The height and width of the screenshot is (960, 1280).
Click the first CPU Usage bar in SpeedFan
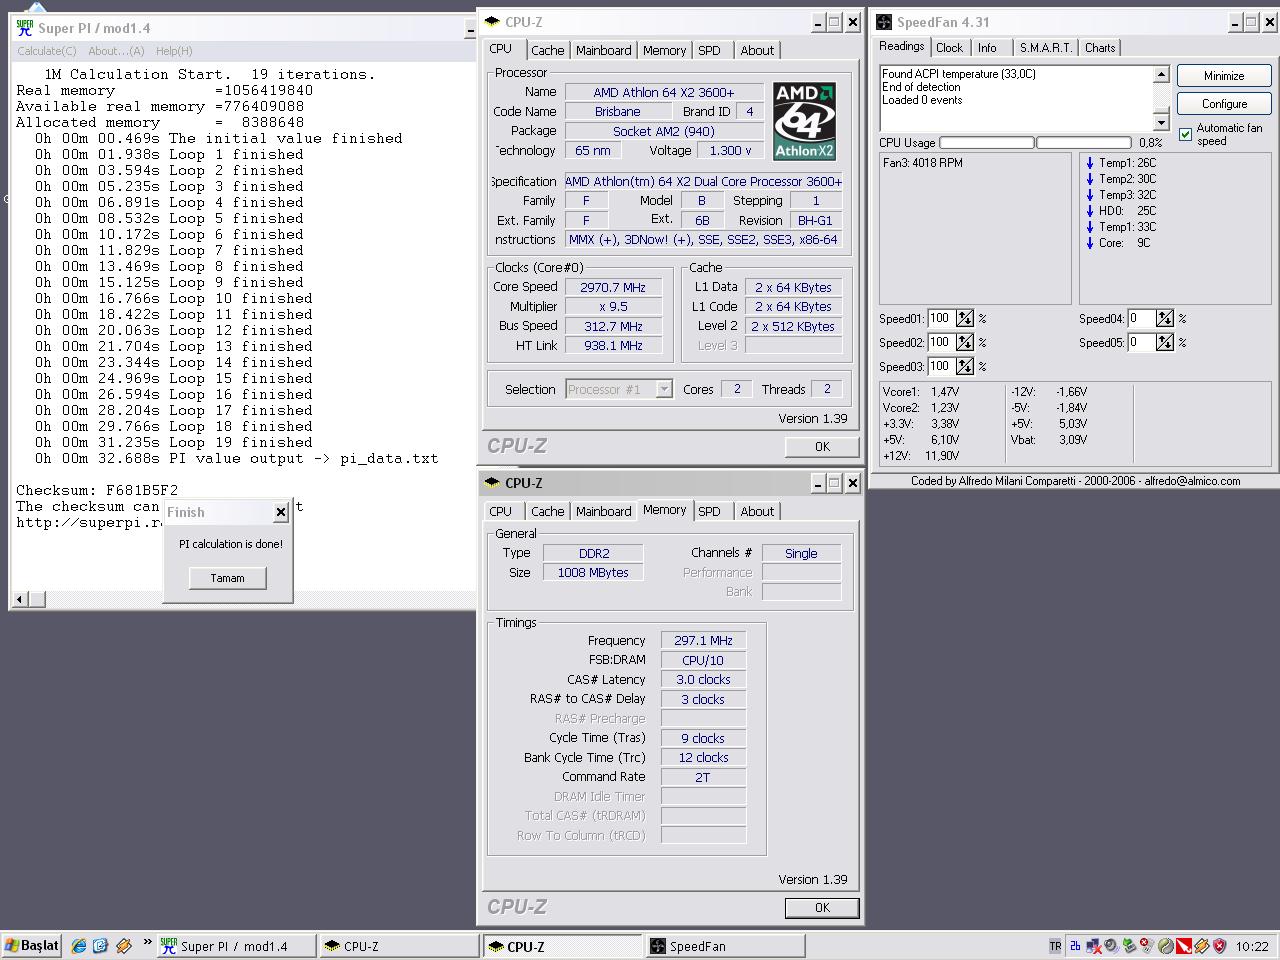tap(986, 143)
